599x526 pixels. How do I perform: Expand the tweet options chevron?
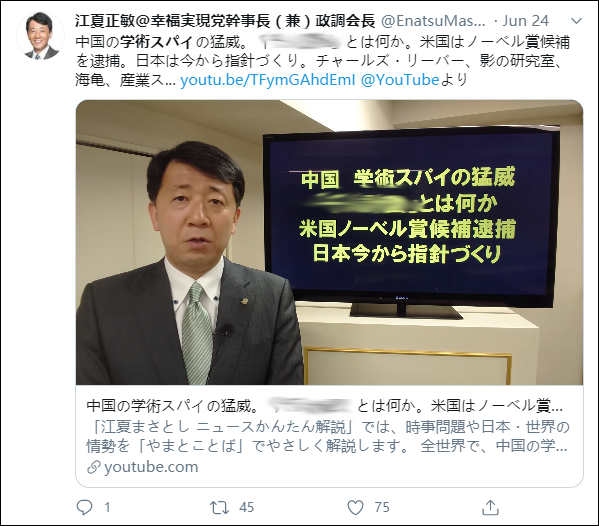tap(576, 21)
